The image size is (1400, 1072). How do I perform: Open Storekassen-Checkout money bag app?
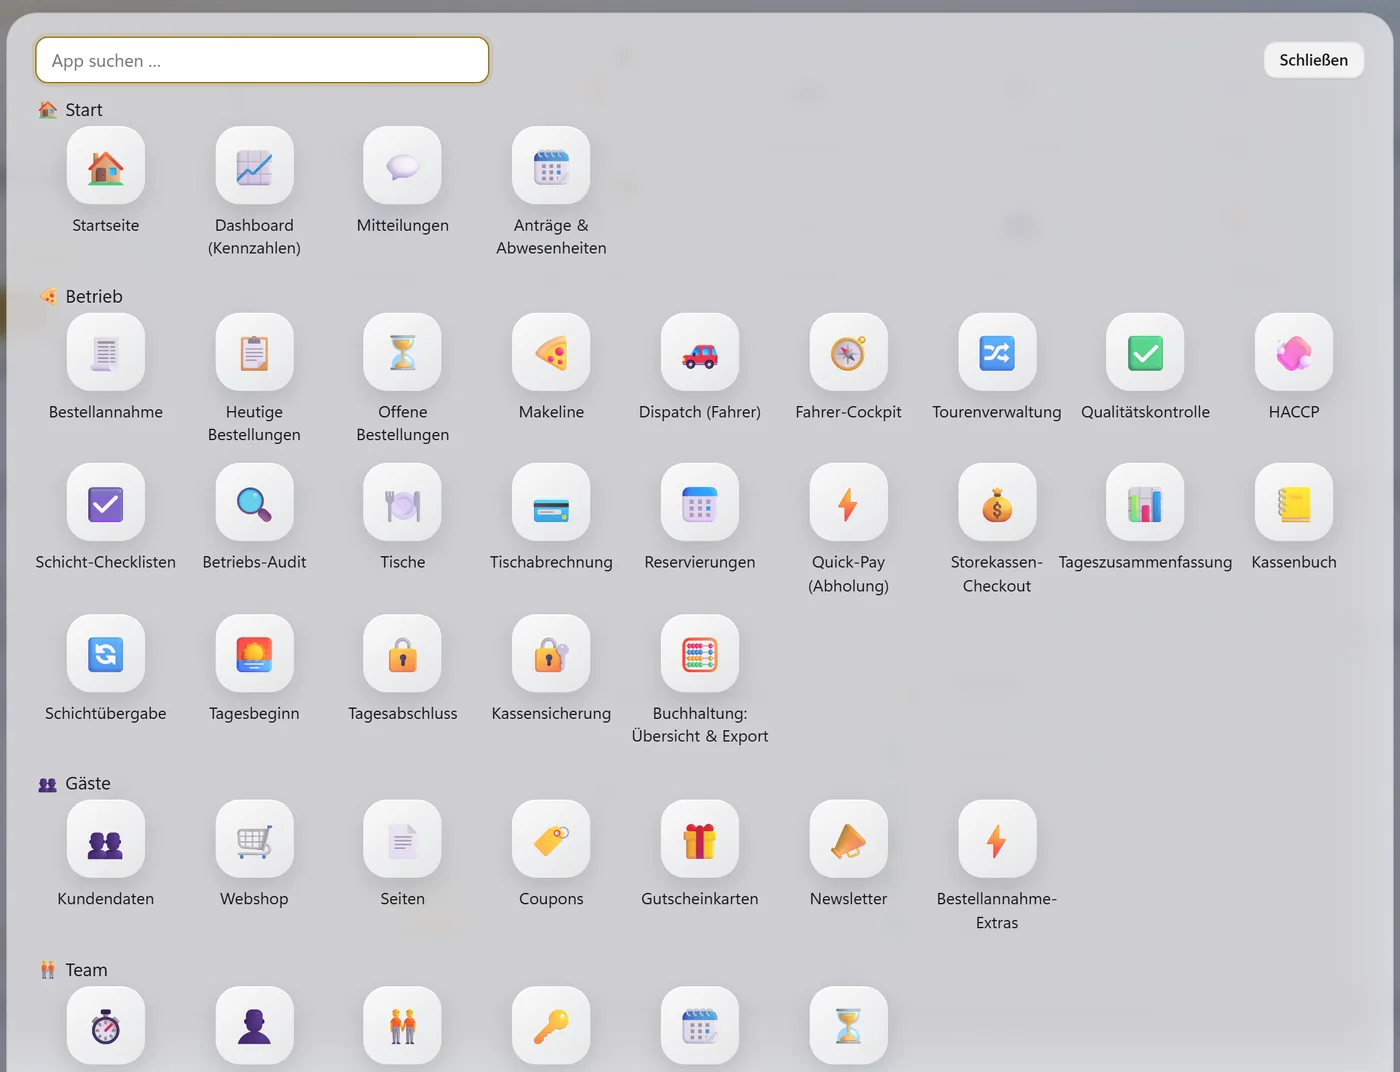(997, 503)
